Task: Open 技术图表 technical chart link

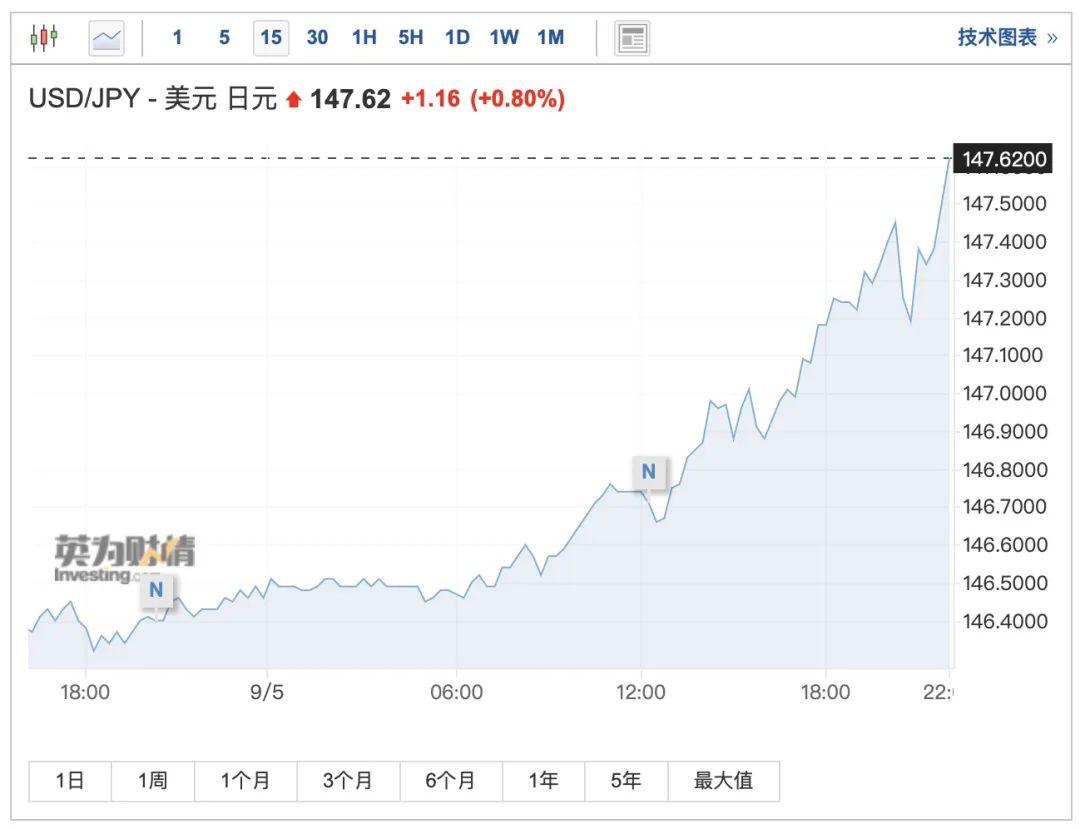Action: point(1007,37)
